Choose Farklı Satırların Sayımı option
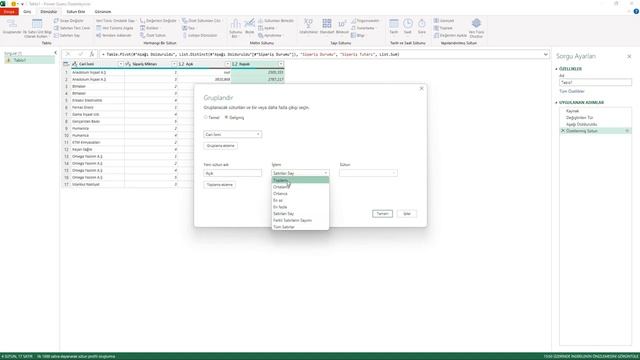 [x=300, y=220]
